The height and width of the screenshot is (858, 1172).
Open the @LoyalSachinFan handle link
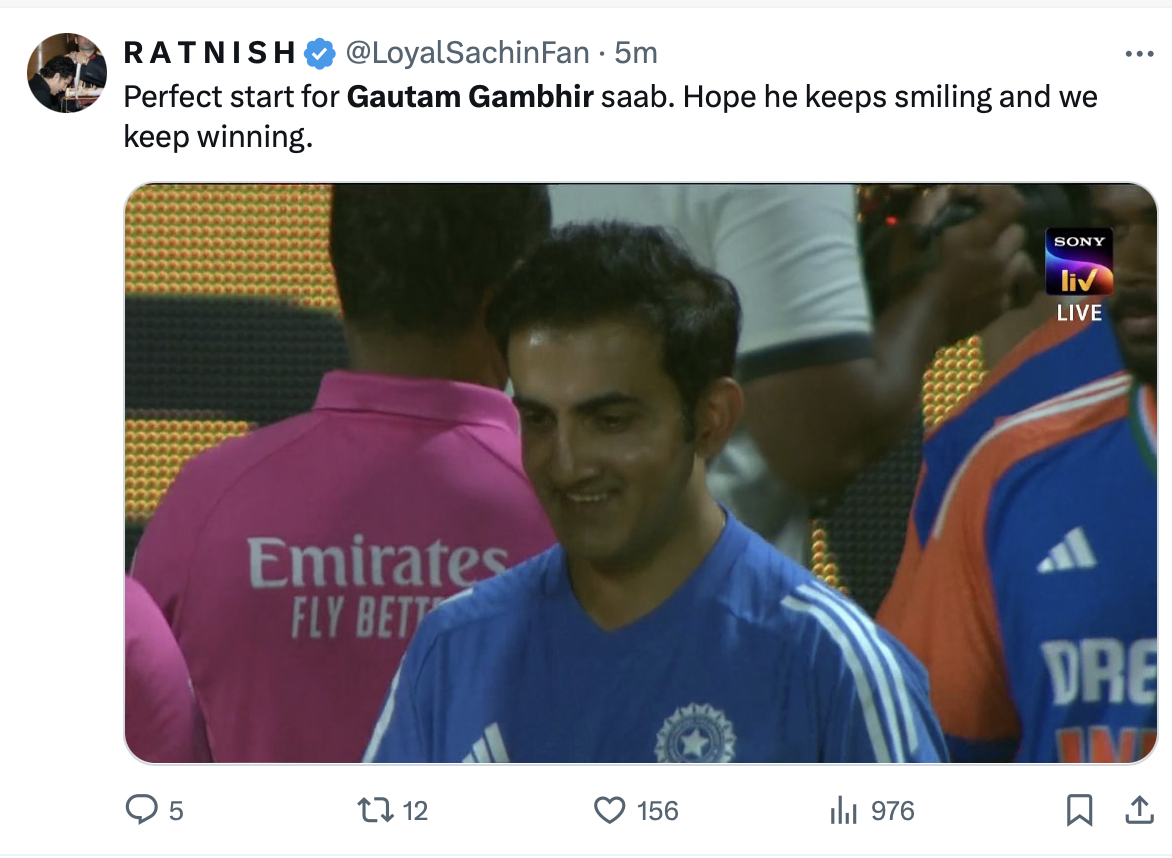click(x=467, y=53)
